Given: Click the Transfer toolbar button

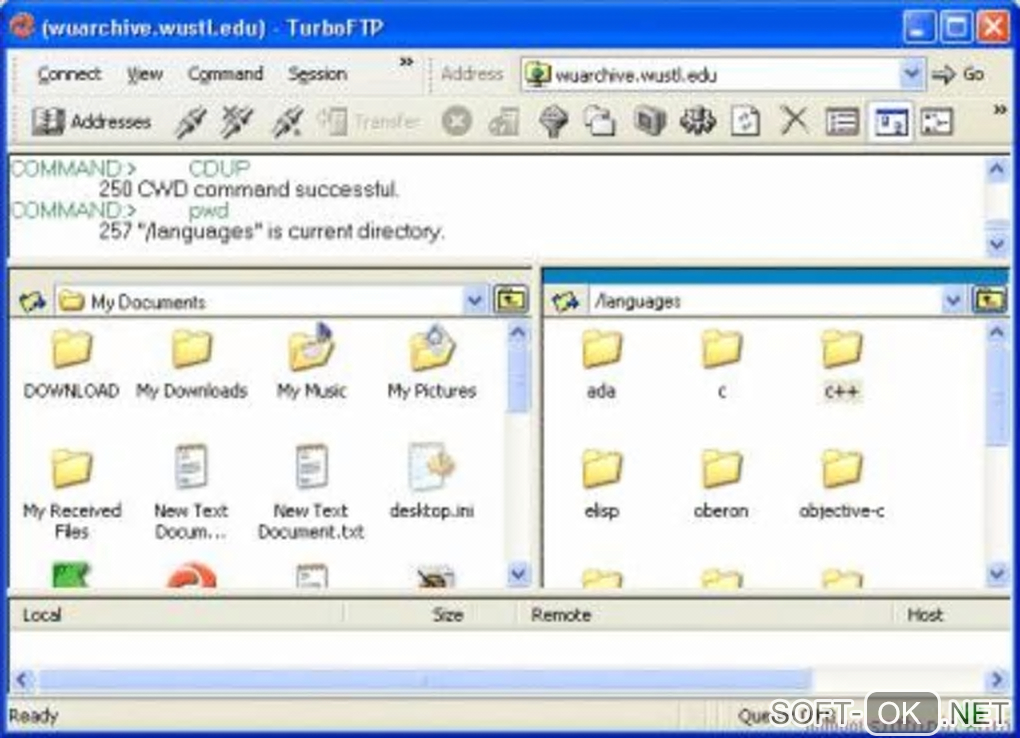Looking at the screenshot, I should coord(369,122).
